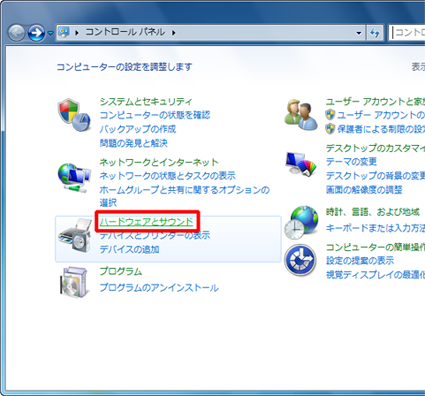
Task: Open ユーザー アカウント category heading link
Action: point(375,101)
